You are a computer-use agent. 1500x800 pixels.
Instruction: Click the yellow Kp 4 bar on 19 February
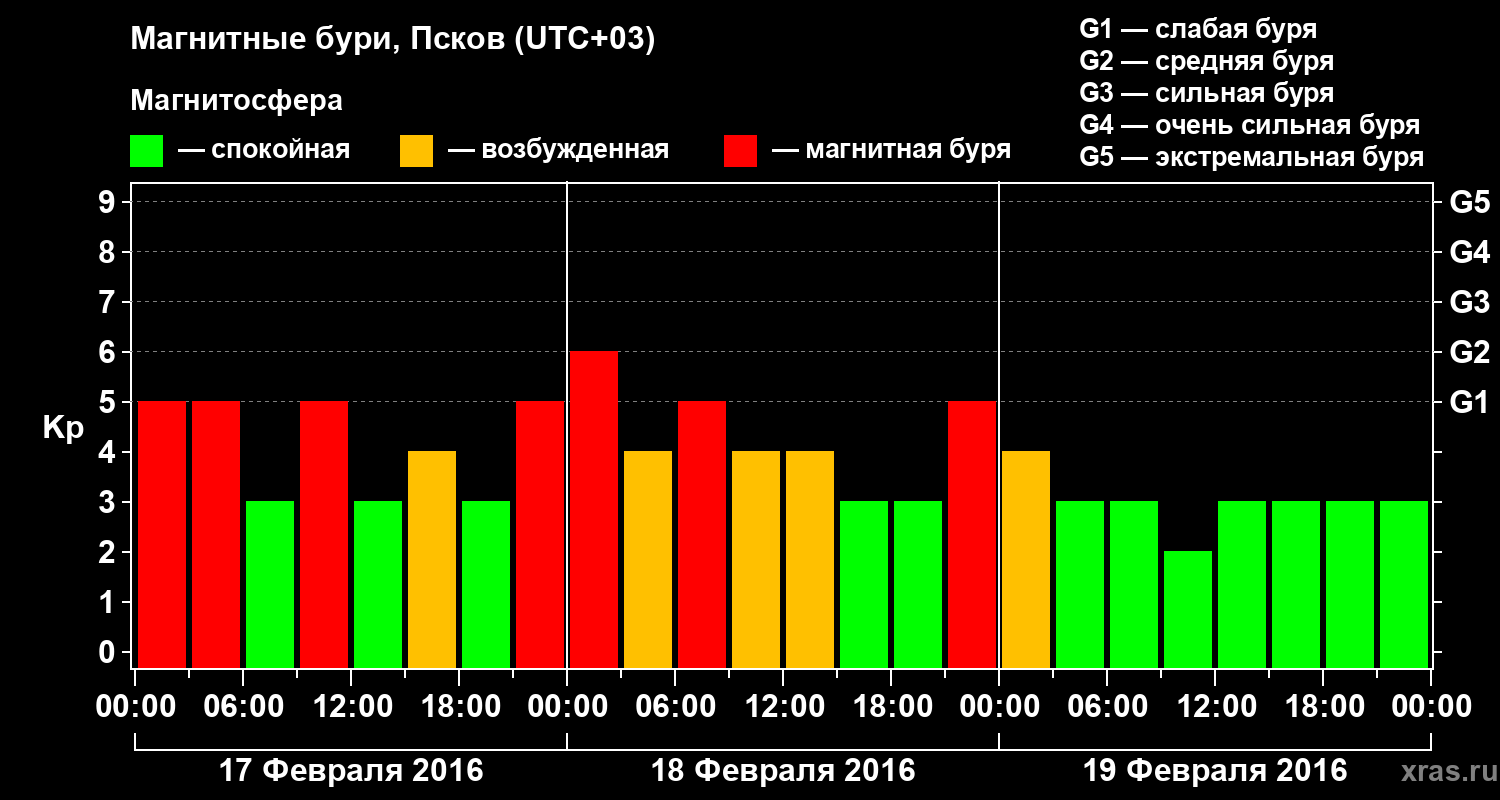pyautogui.click(x=1026, y=560)
